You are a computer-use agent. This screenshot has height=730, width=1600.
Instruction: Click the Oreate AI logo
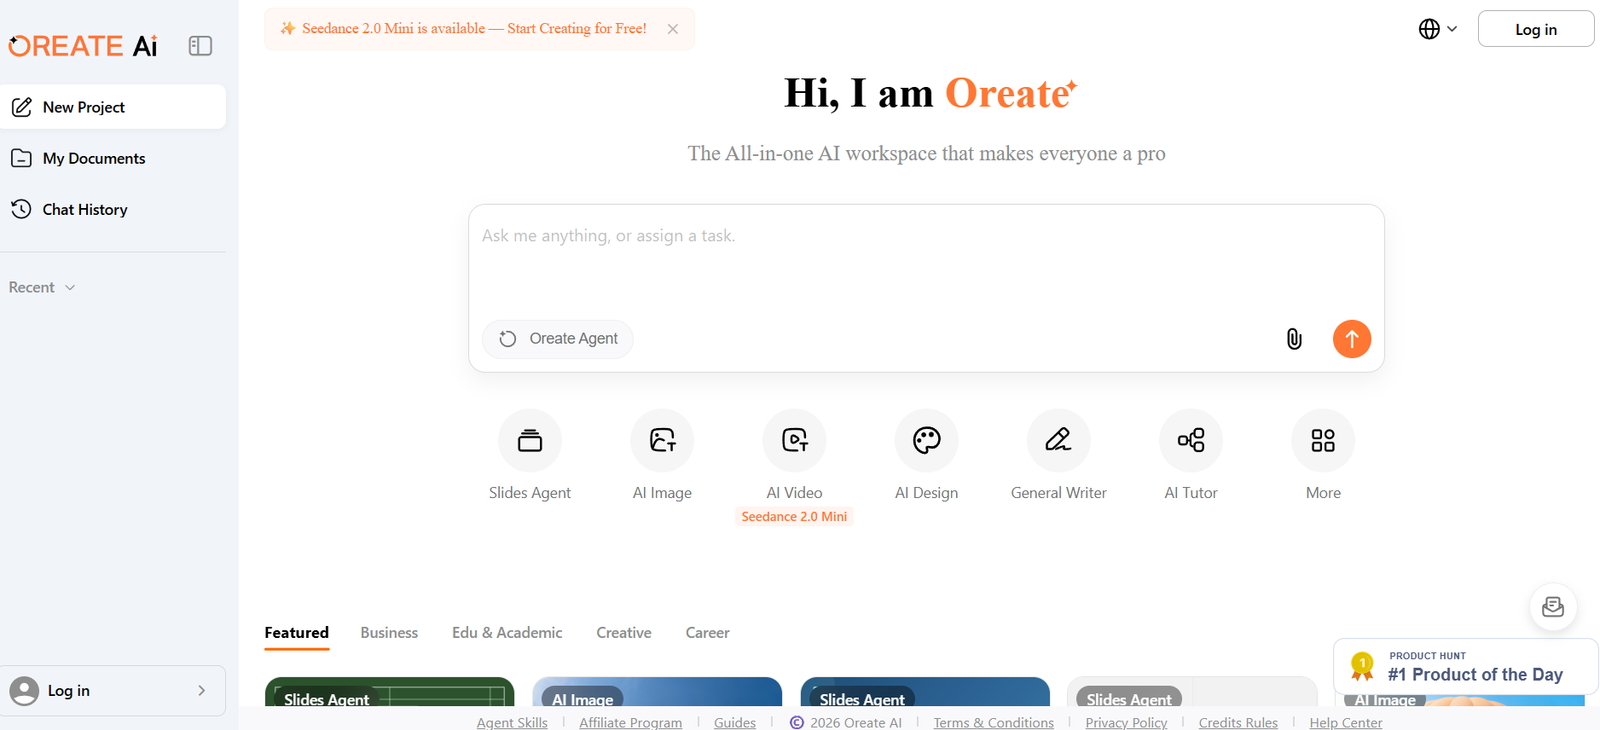tap(83, 46)
